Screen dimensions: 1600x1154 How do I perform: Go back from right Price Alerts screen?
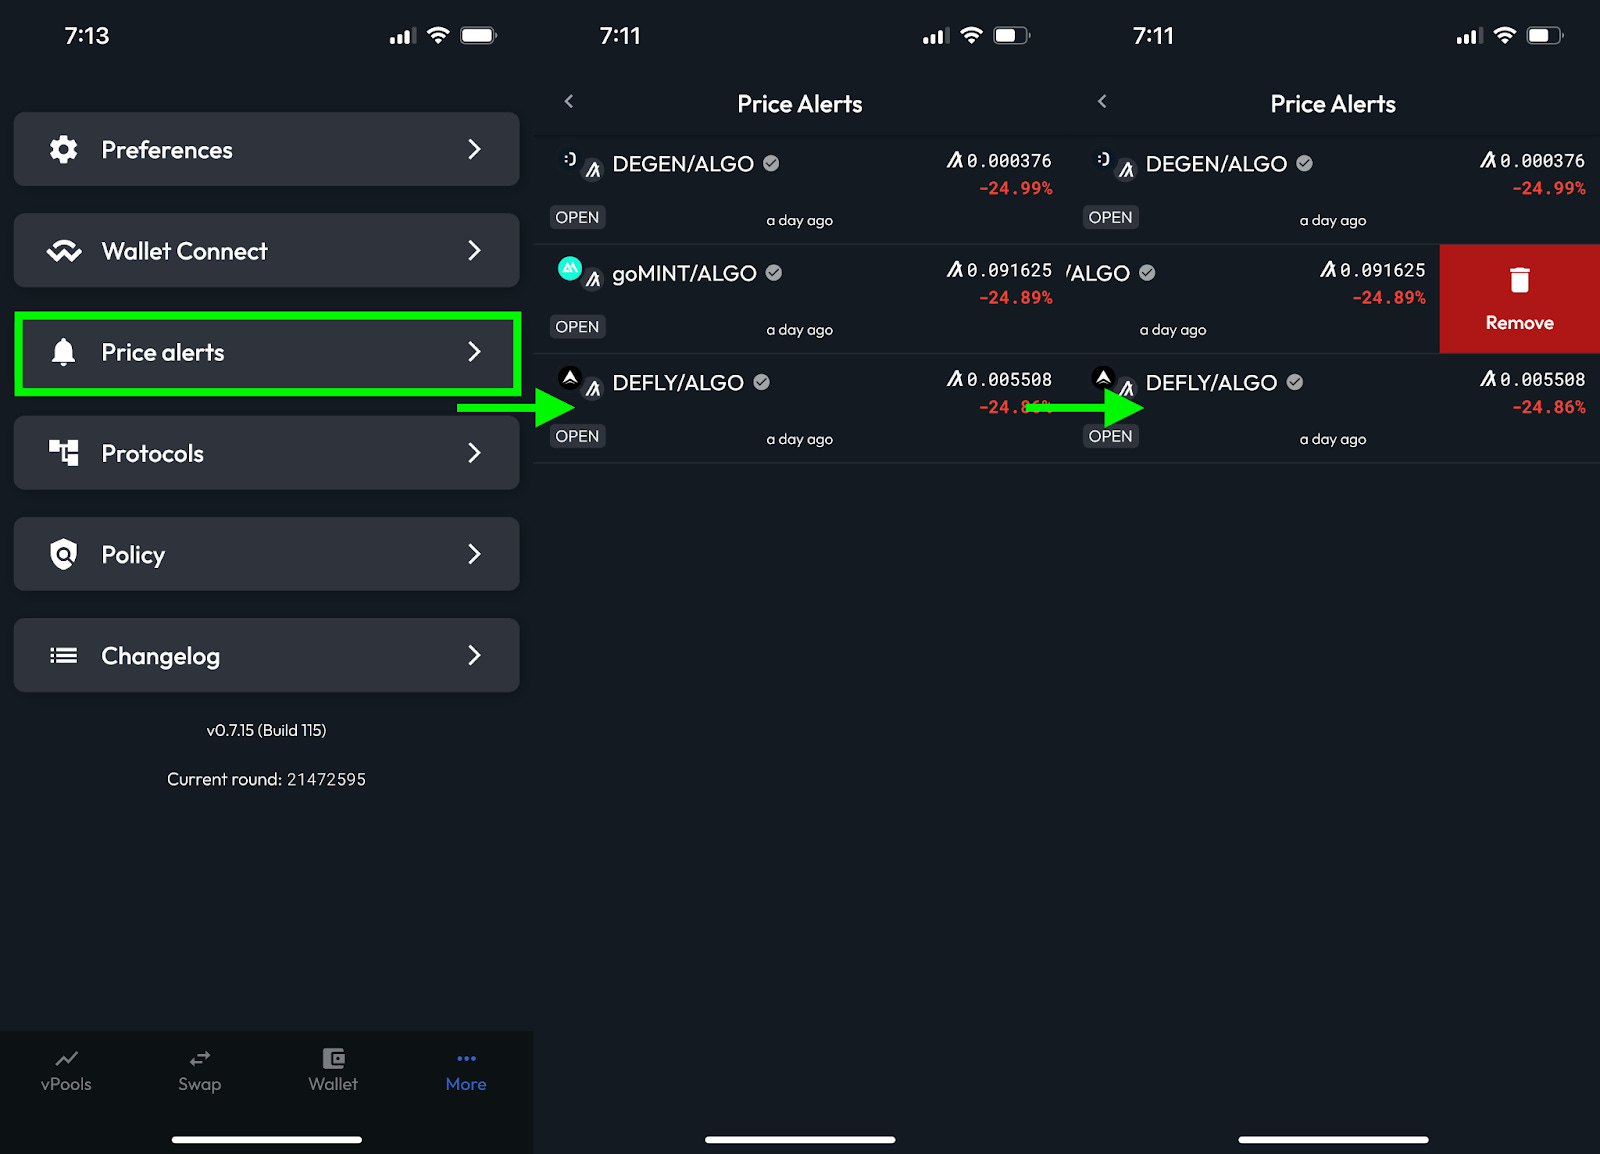pyautogui.click(x=1102, y=101)
